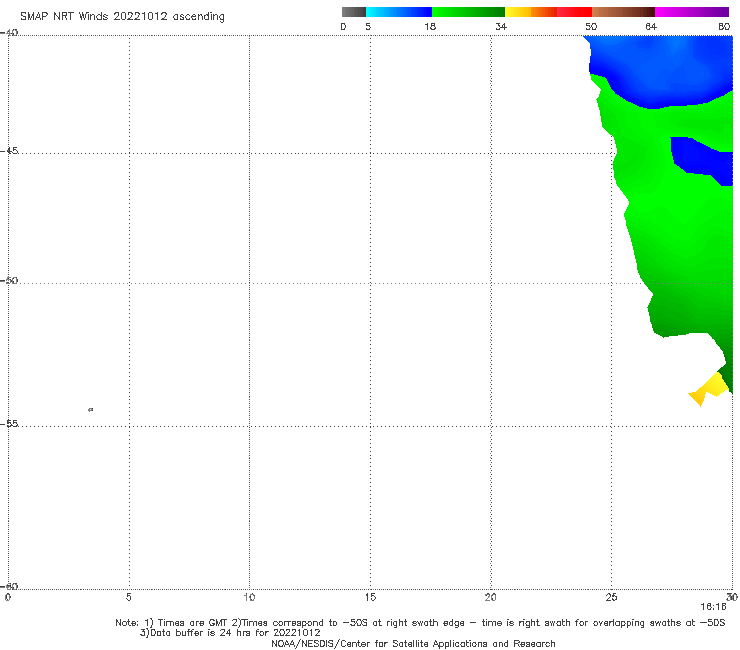Image resolution: width=740 pixels, height=650 pixels.
Task: Click the color bar label "80"
Action: tap(724, 26)
